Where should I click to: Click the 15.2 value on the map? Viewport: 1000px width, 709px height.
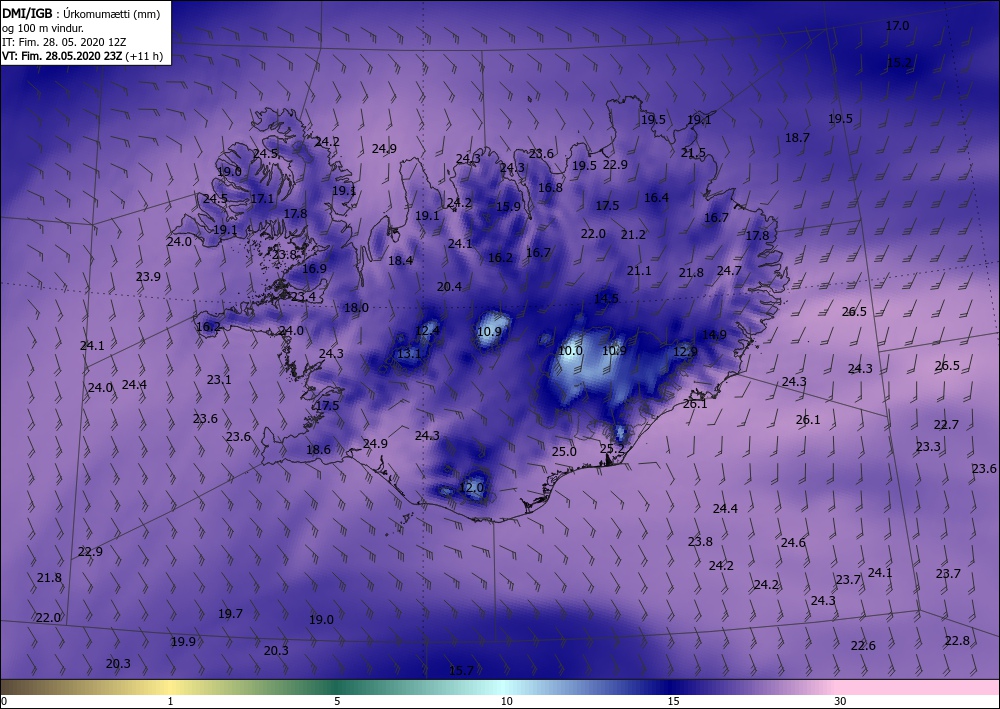click(x=899, y=62)
